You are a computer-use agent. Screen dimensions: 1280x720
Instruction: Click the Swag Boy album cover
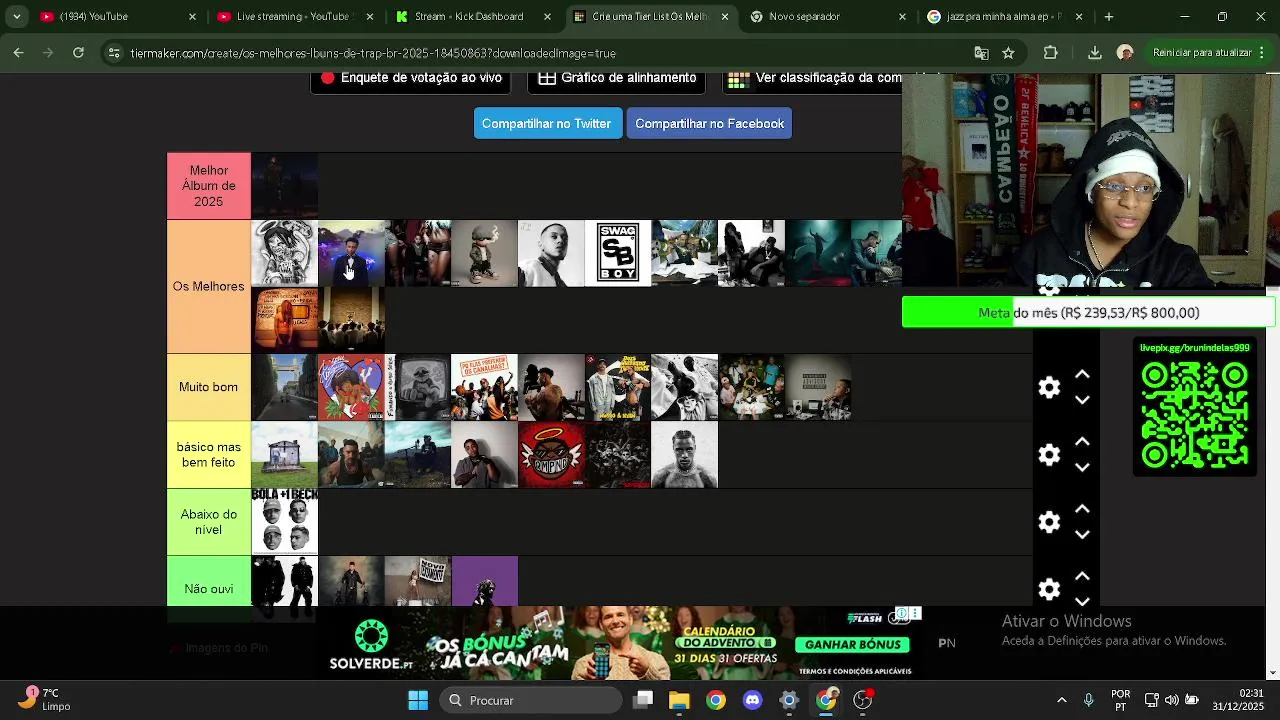(618, 253)
